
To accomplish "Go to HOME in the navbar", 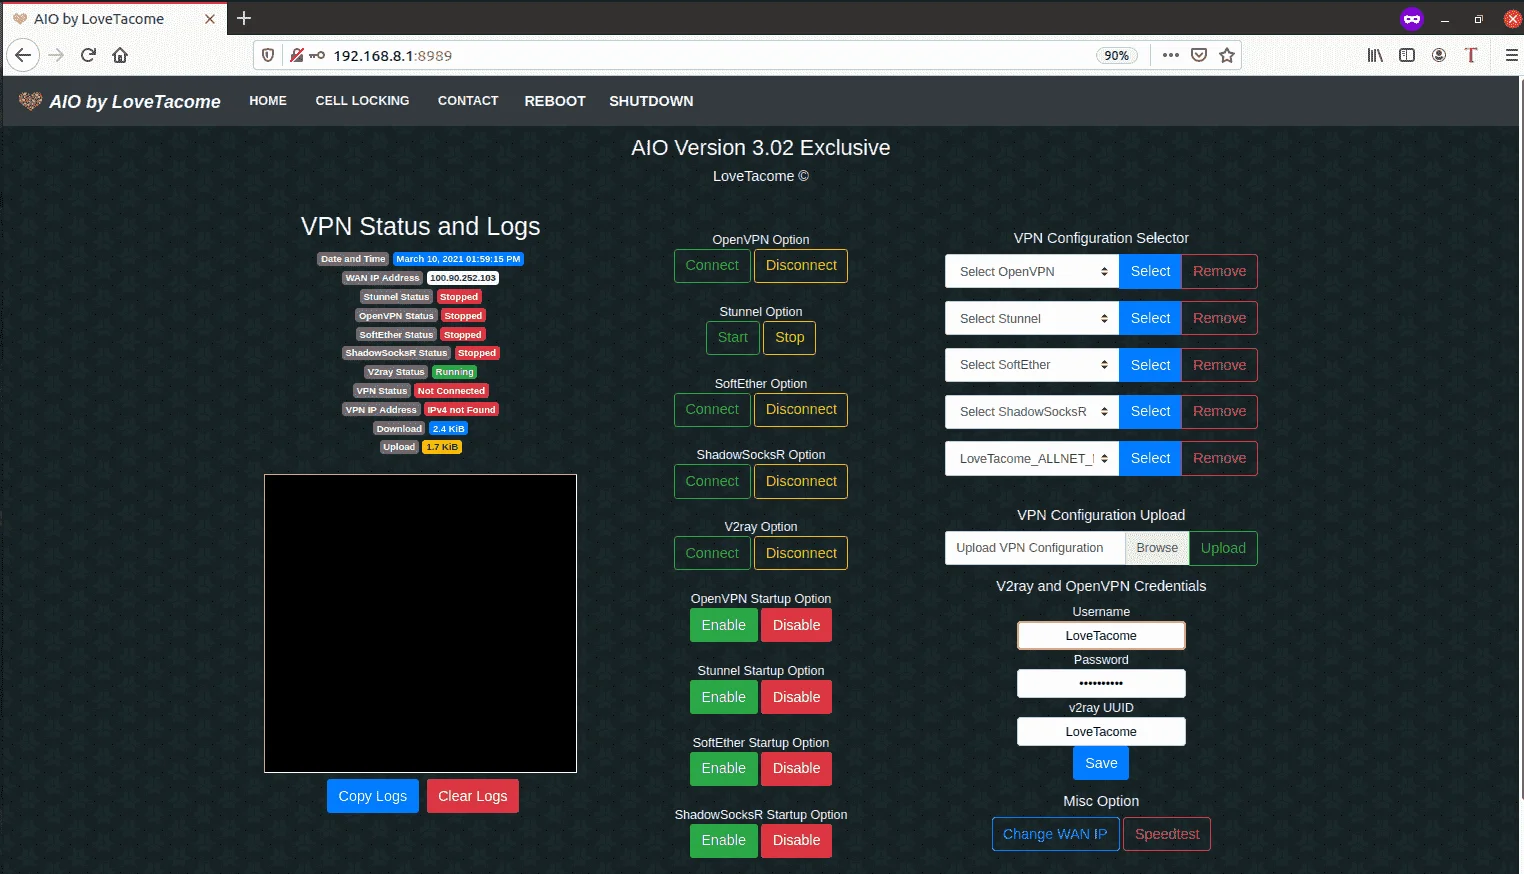I will click(x=268, y=101).
